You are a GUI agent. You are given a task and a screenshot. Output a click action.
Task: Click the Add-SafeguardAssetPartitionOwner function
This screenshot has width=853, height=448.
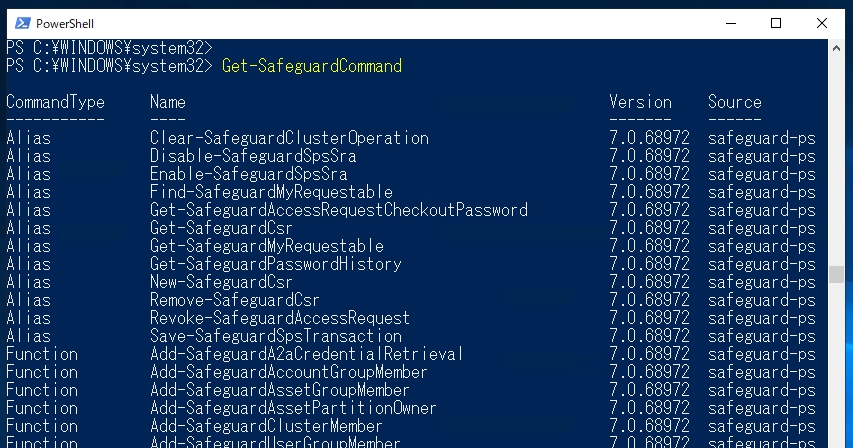293,408
